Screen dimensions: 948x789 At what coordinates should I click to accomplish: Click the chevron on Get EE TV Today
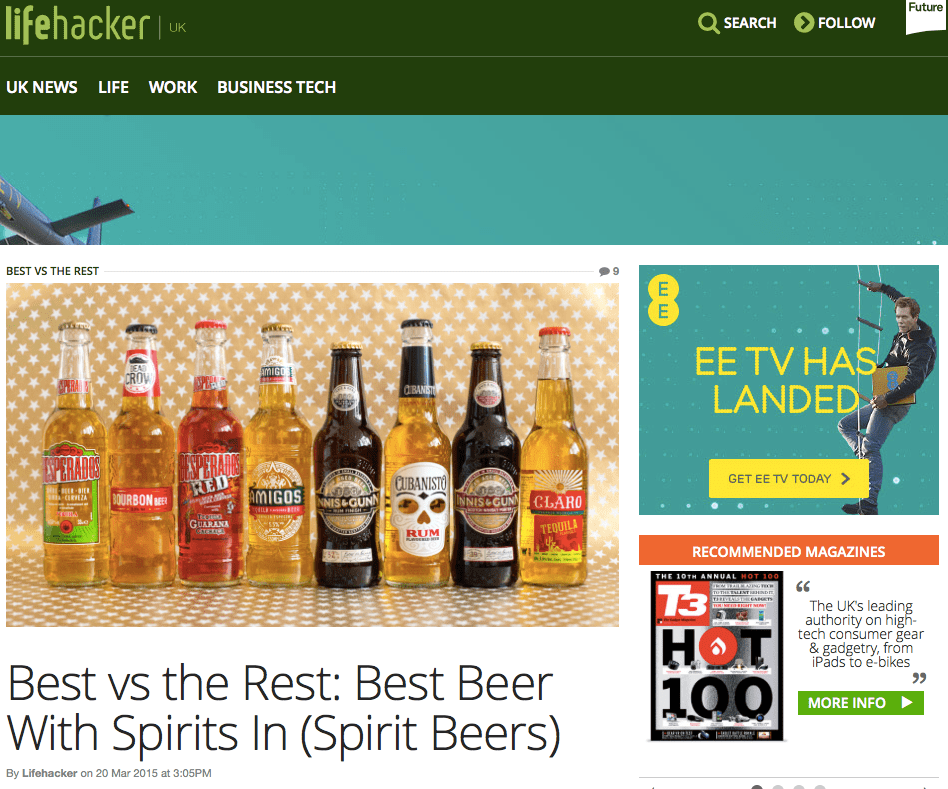(x=846, y=479)
